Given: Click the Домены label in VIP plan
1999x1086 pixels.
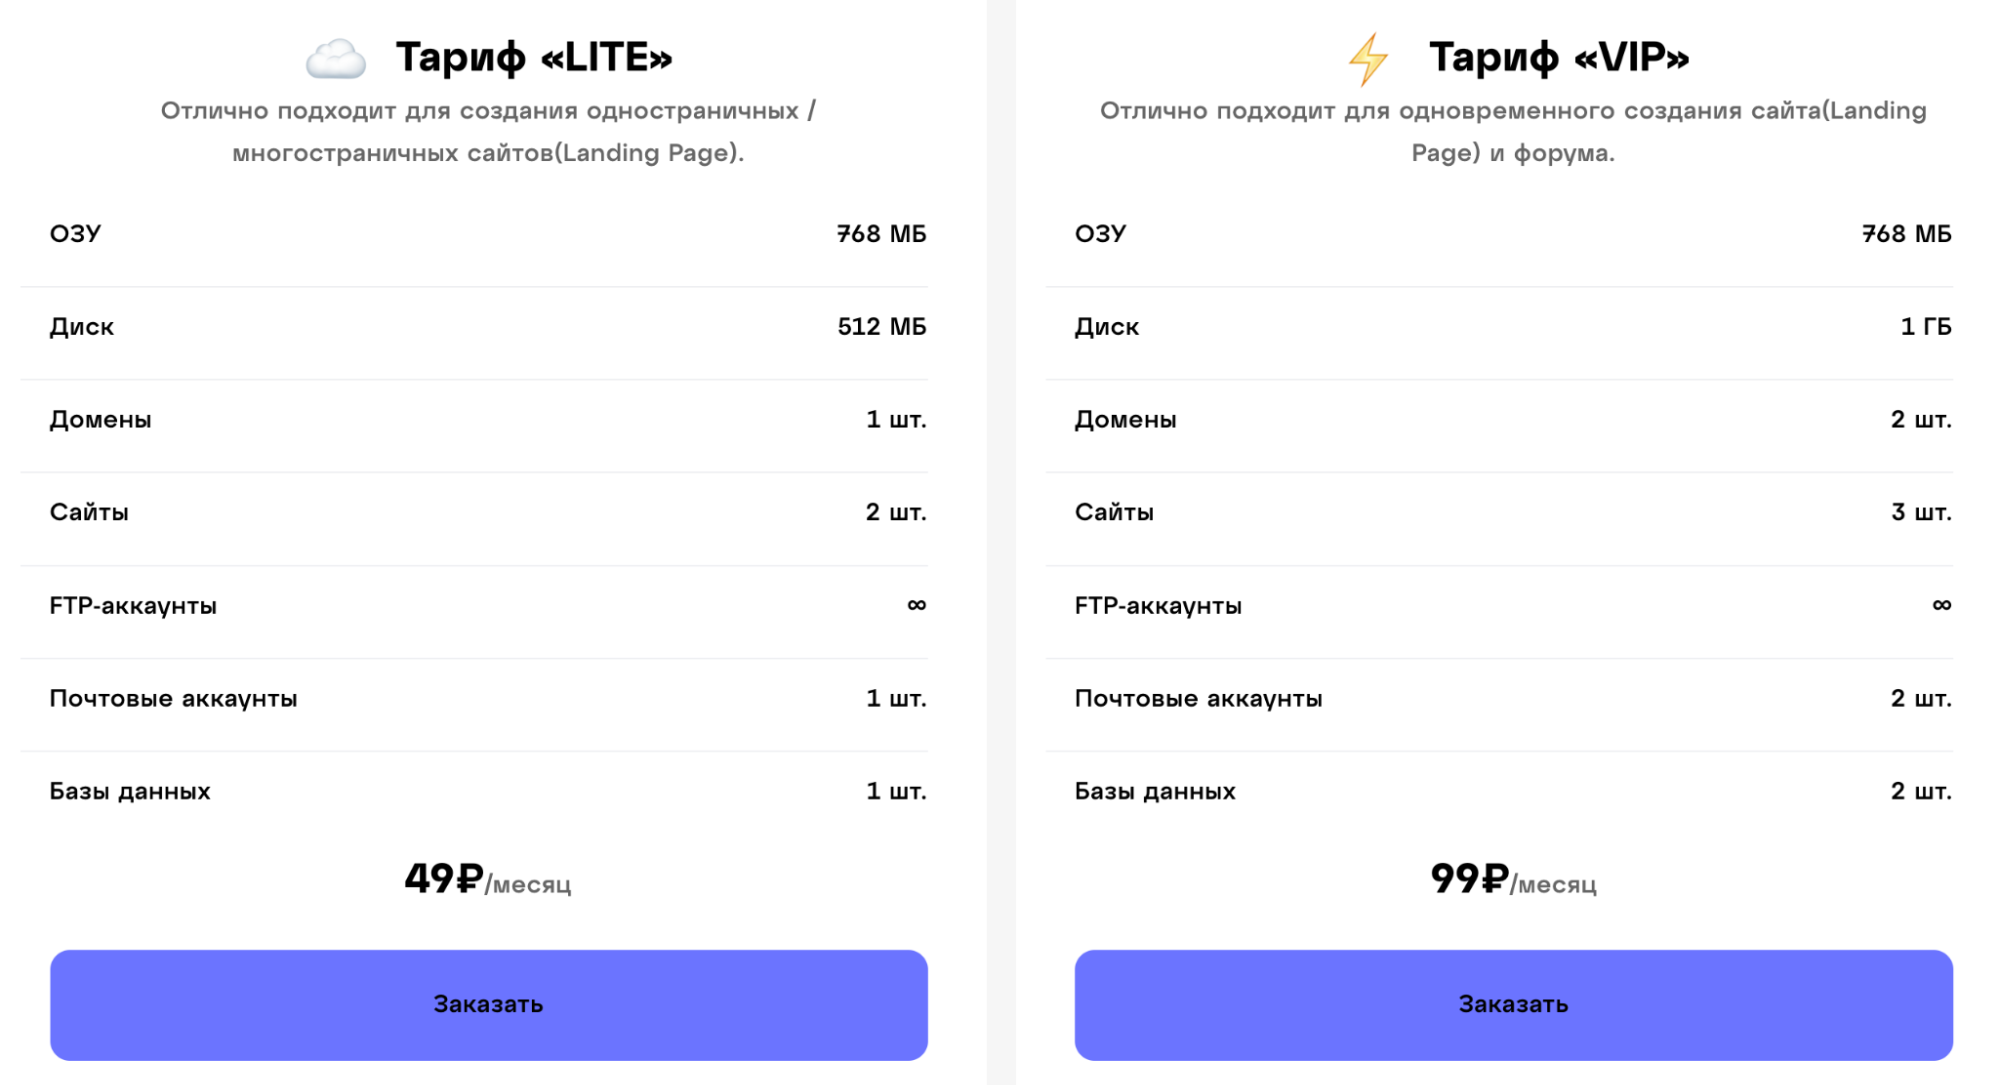Looking at the screenshot, I should [1125, 420].
